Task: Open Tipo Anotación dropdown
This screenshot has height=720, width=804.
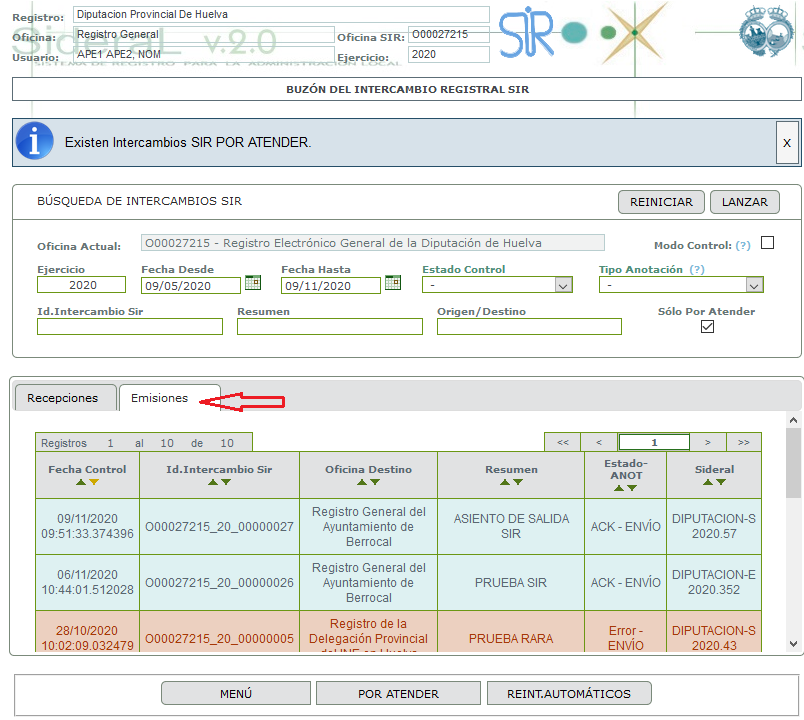Action: click(x=681, y=285)
